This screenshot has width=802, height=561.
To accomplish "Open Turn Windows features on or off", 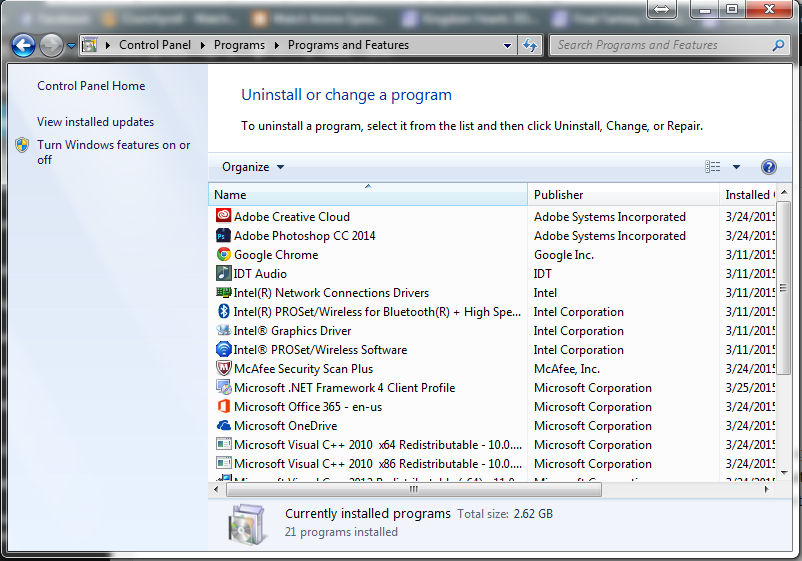I will 114,152.
